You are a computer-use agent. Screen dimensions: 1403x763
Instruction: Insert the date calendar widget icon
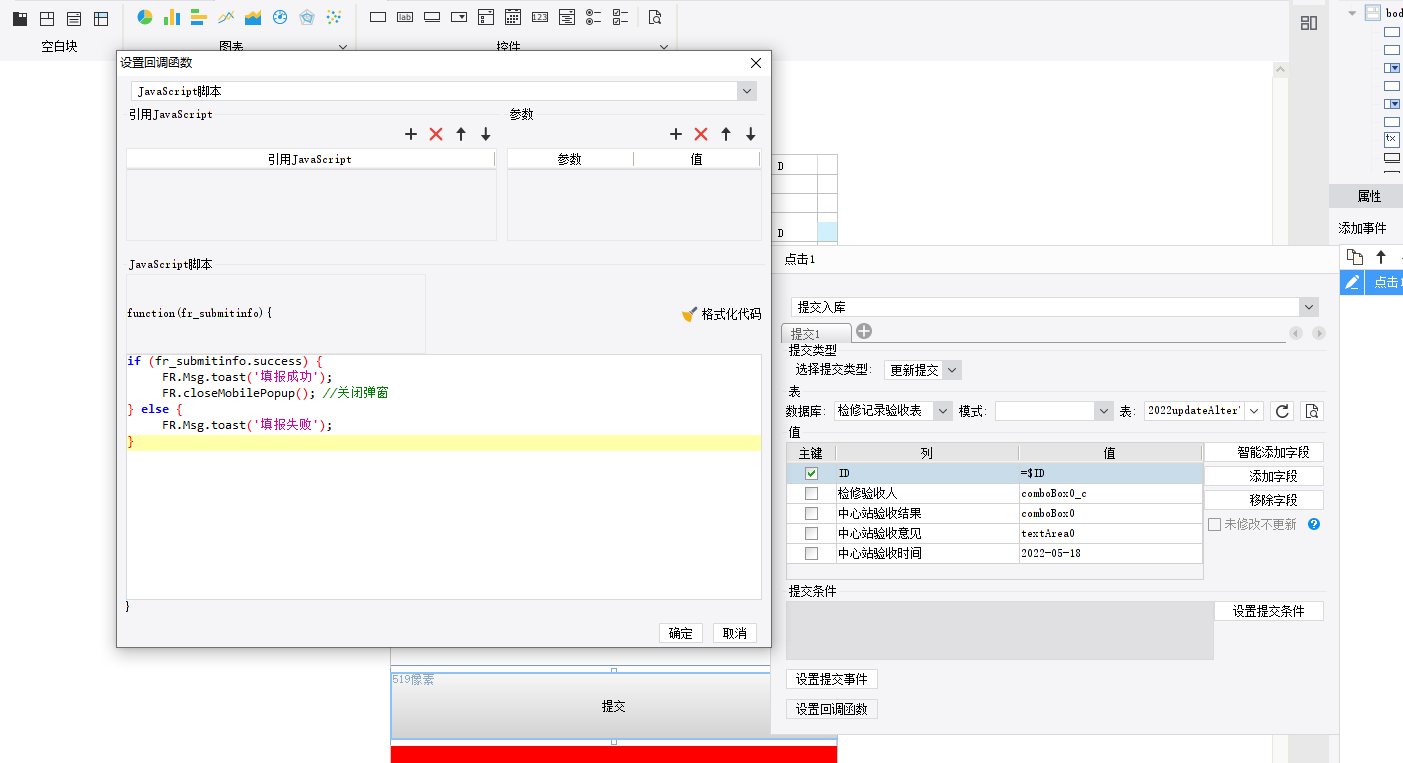[x=513, y=17]
